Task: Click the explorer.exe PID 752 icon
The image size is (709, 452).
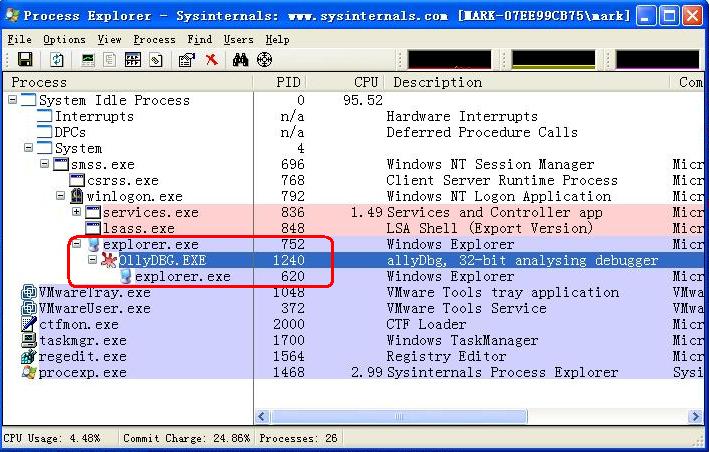Action: pyautogui.click(x=94, y=244)
